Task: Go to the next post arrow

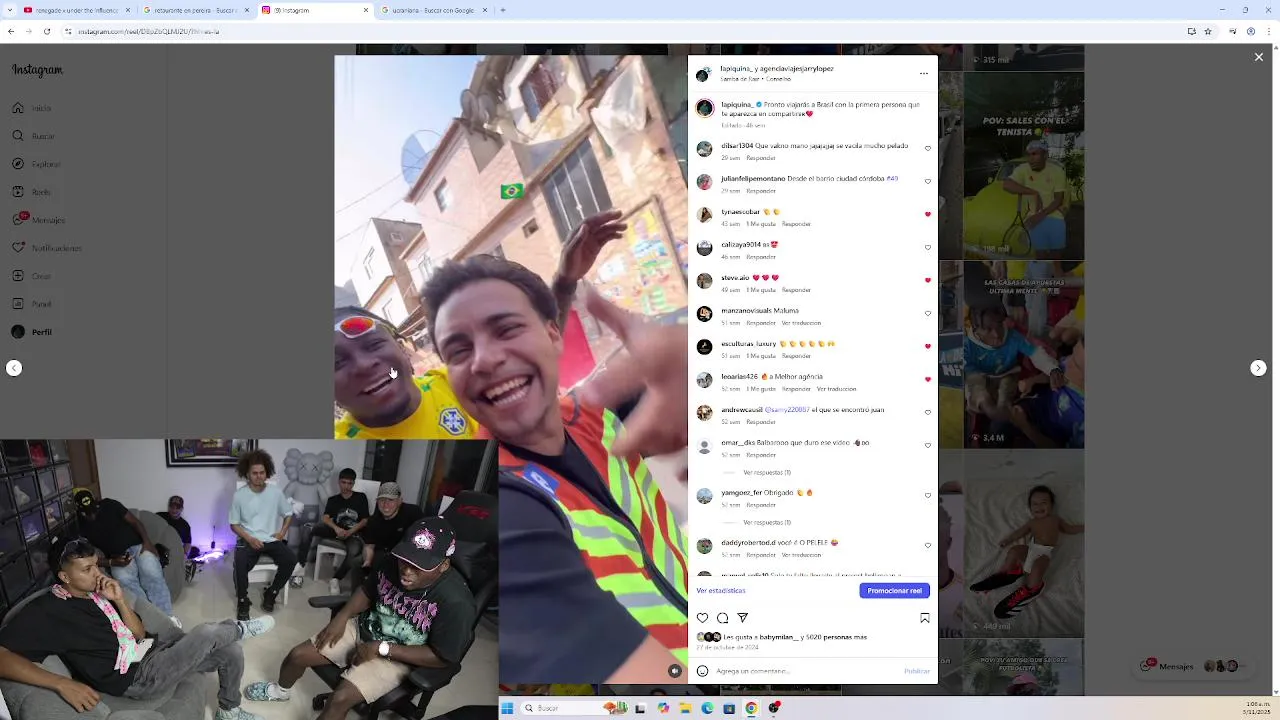Action: coord(1258,368)
